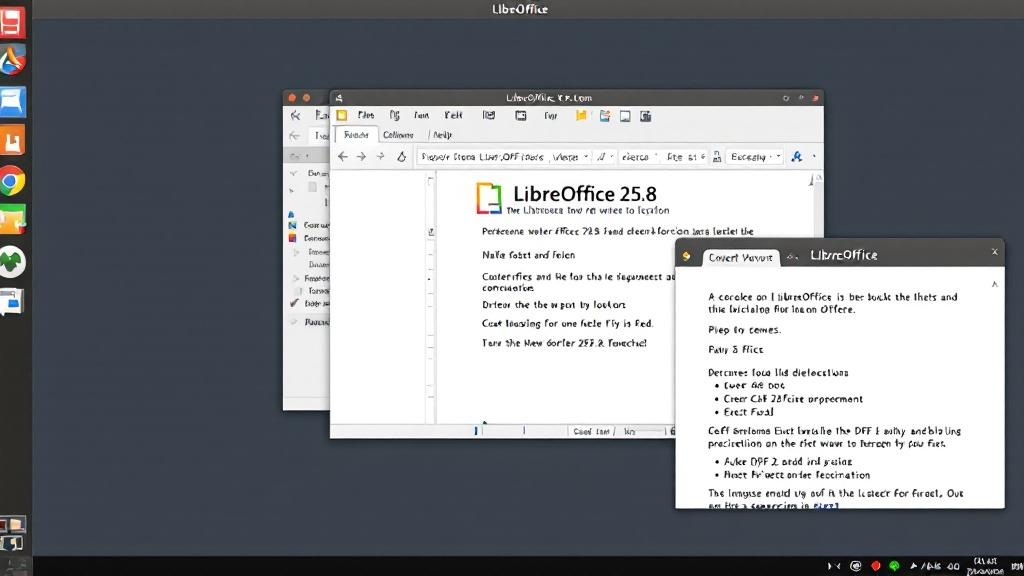
Task: Collapse the popup content with the caret arrow
Action: [x=995, y=284]
